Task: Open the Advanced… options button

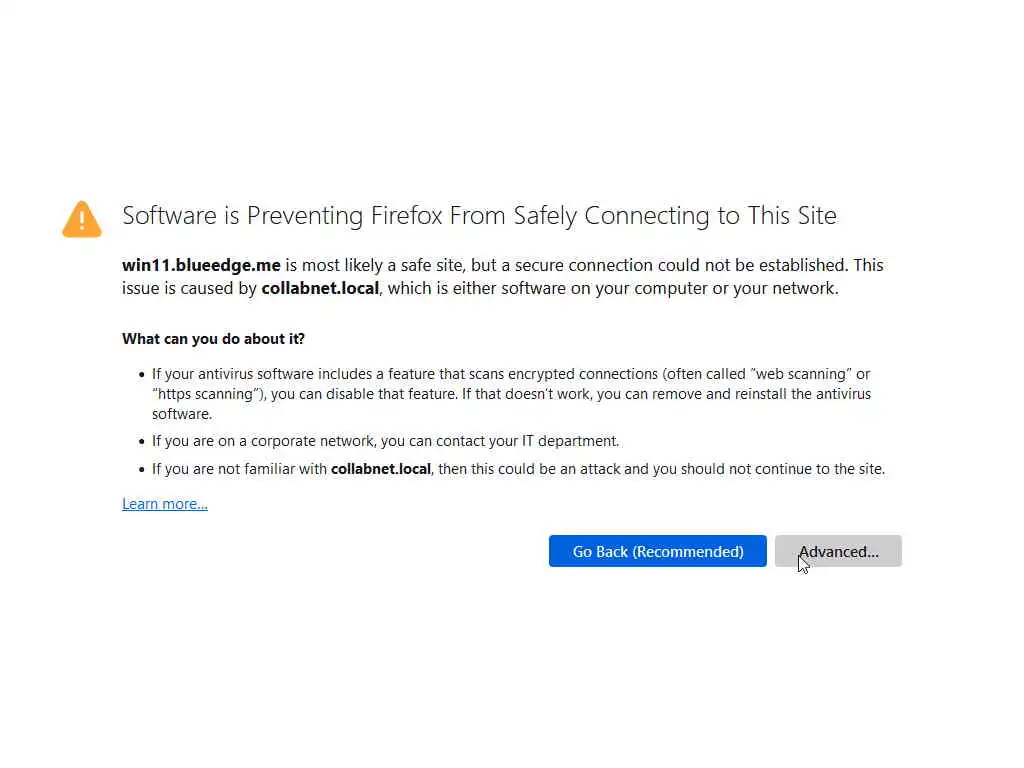Action: tap(838, 551)
